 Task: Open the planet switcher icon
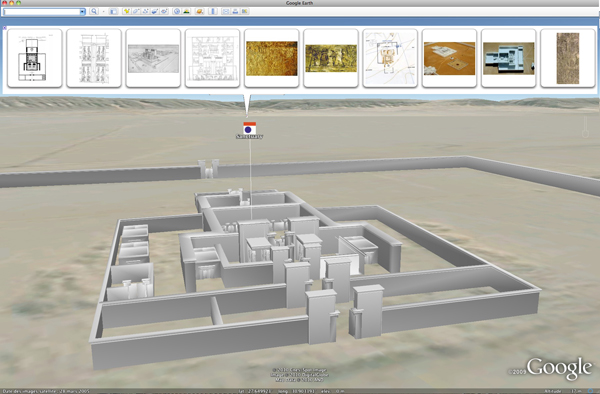point(199,11)
